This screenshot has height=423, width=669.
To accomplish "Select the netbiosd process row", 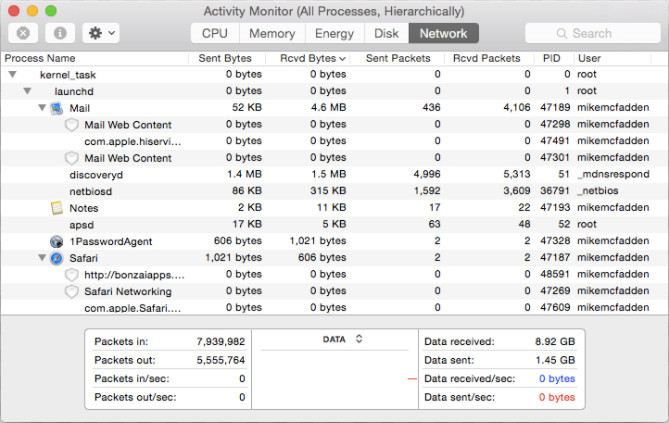I will pos(334,191).
